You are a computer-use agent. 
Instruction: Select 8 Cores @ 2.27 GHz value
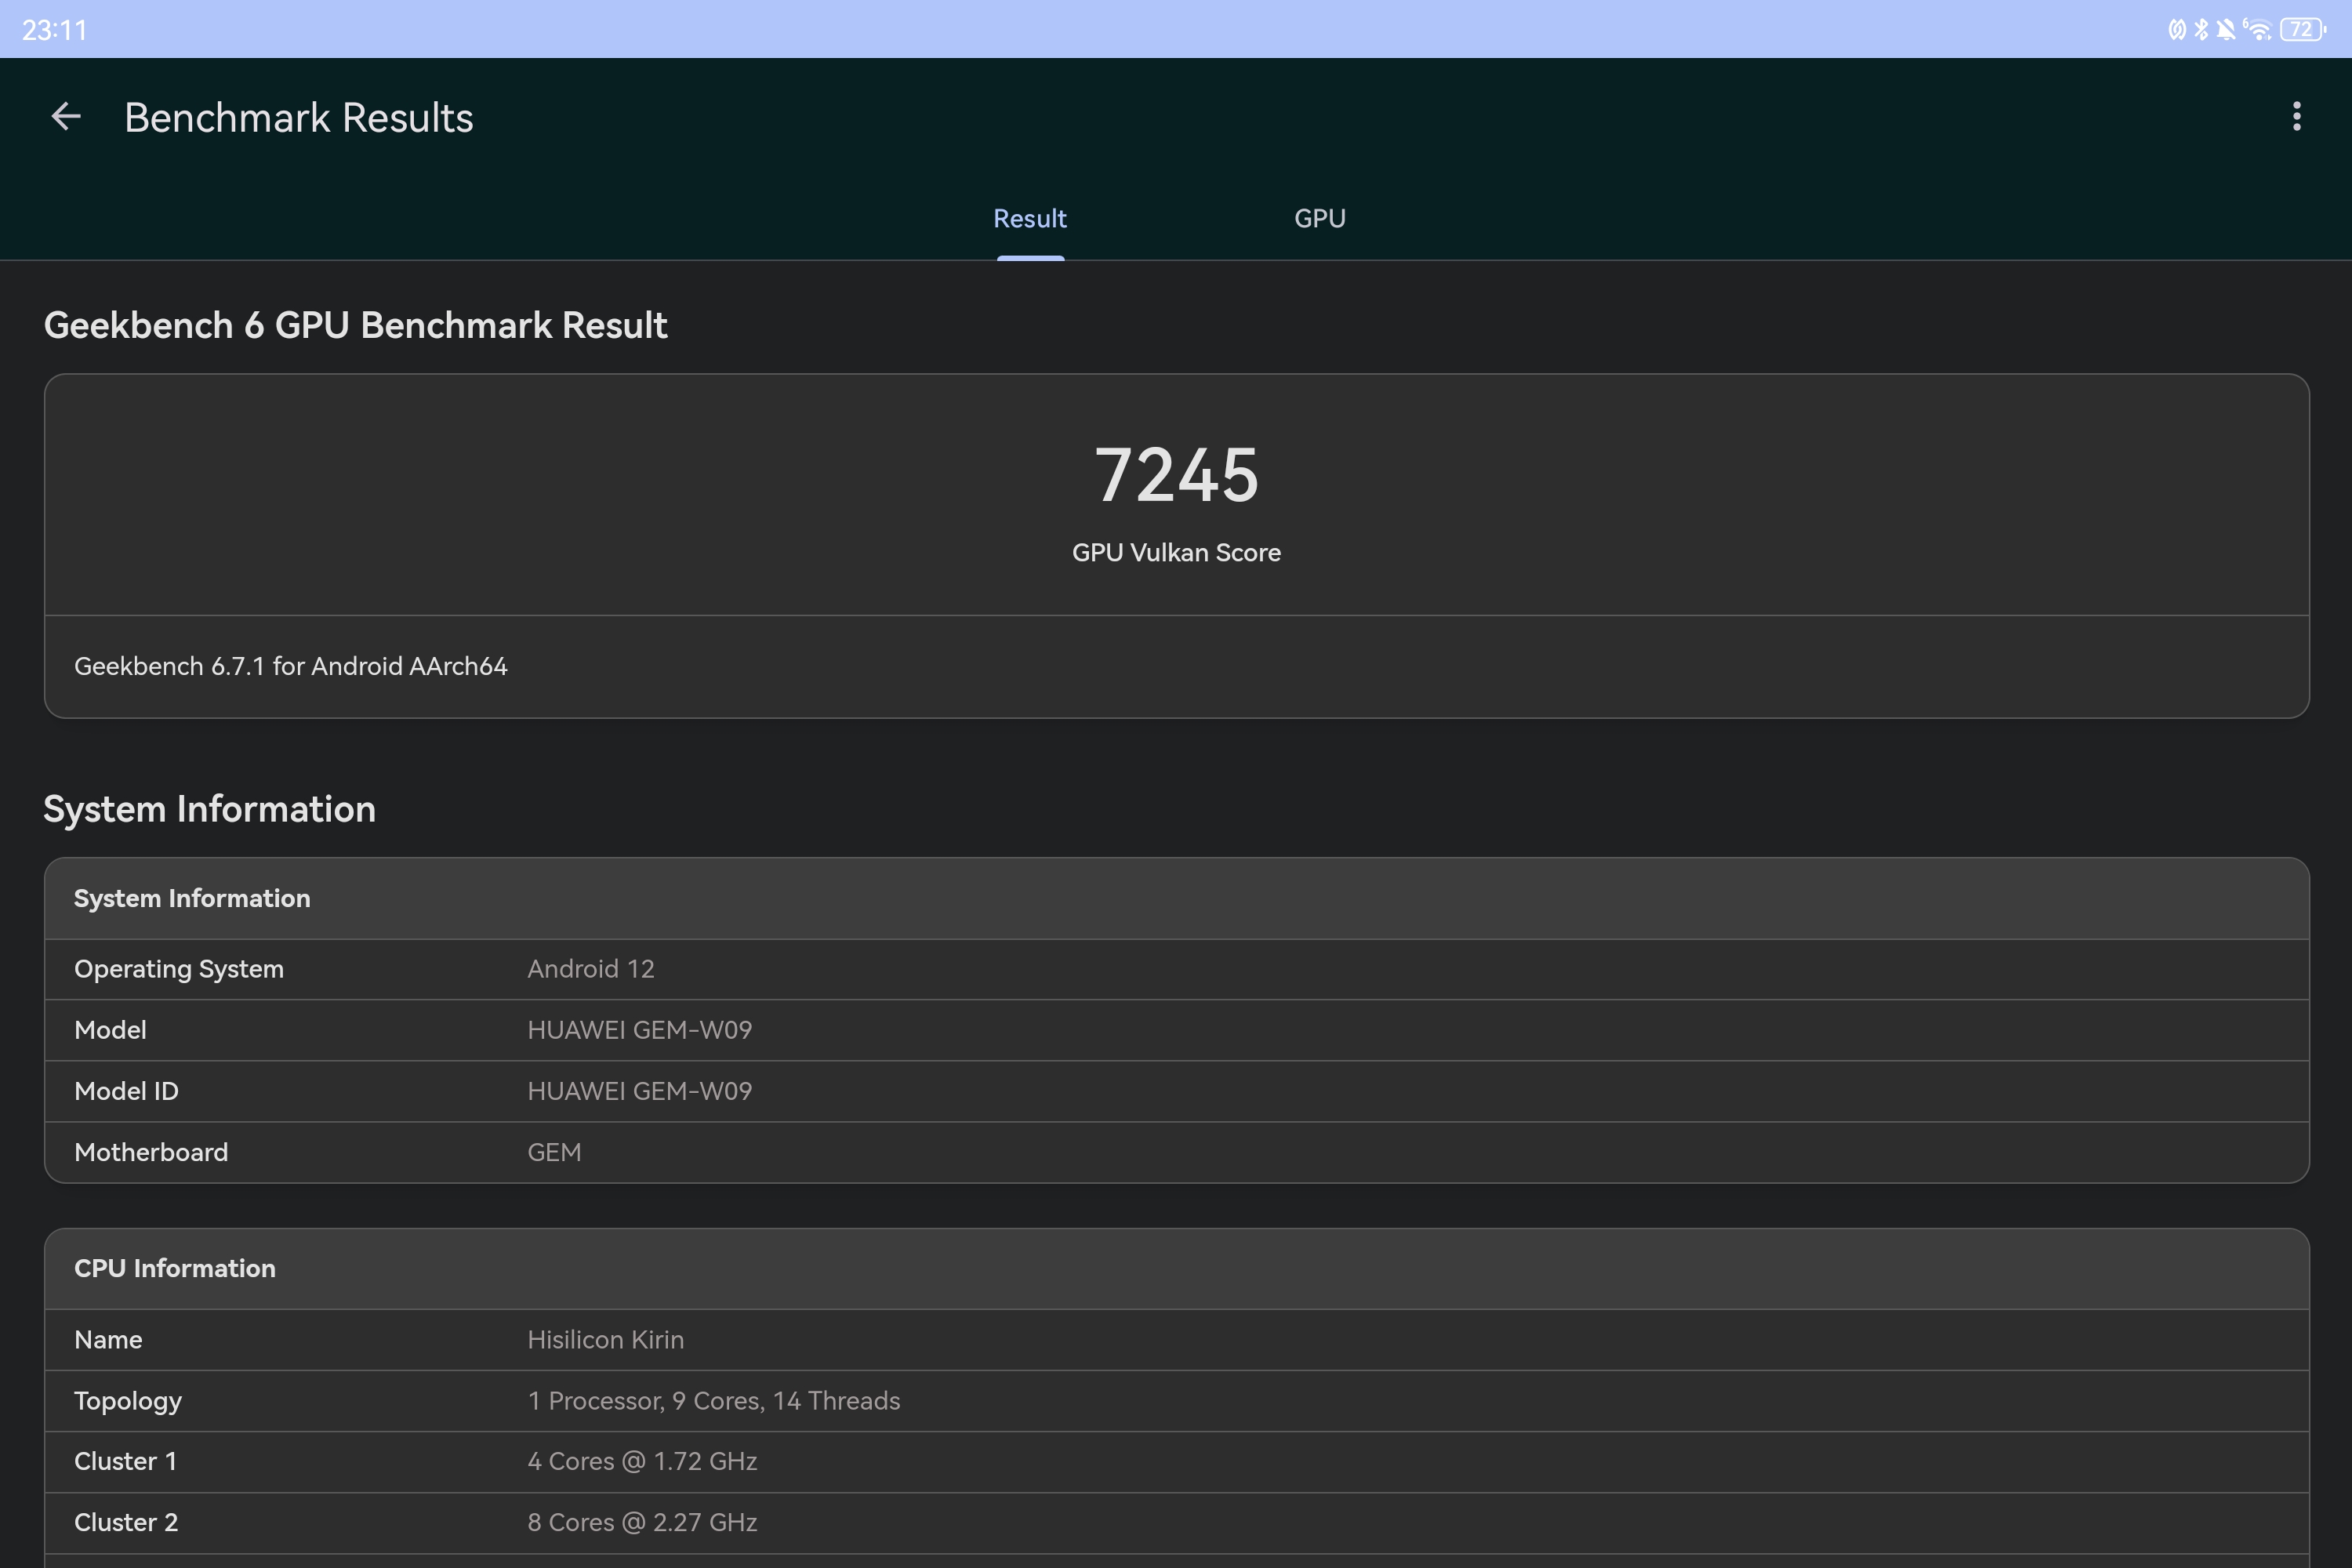point(642,1523)
